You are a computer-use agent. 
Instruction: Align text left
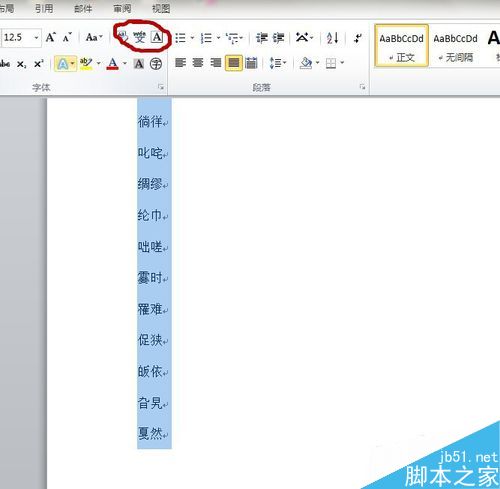tap(180, 63)
